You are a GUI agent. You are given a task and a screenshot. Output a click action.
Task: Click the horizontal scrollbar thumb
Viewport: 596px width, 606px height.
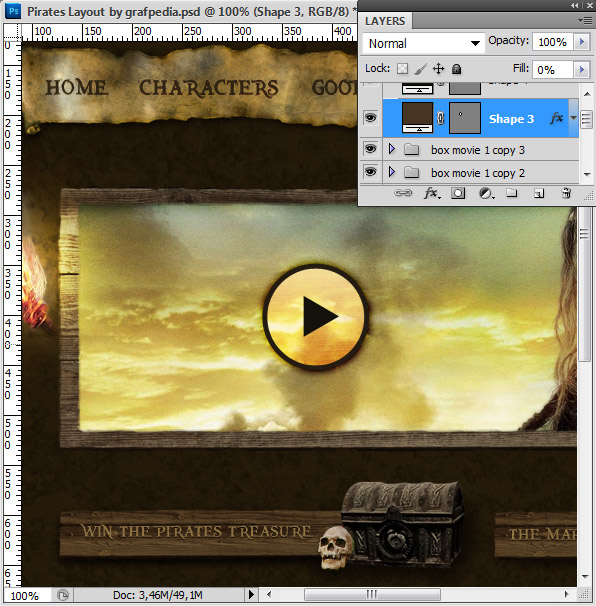tap(372, 594)
